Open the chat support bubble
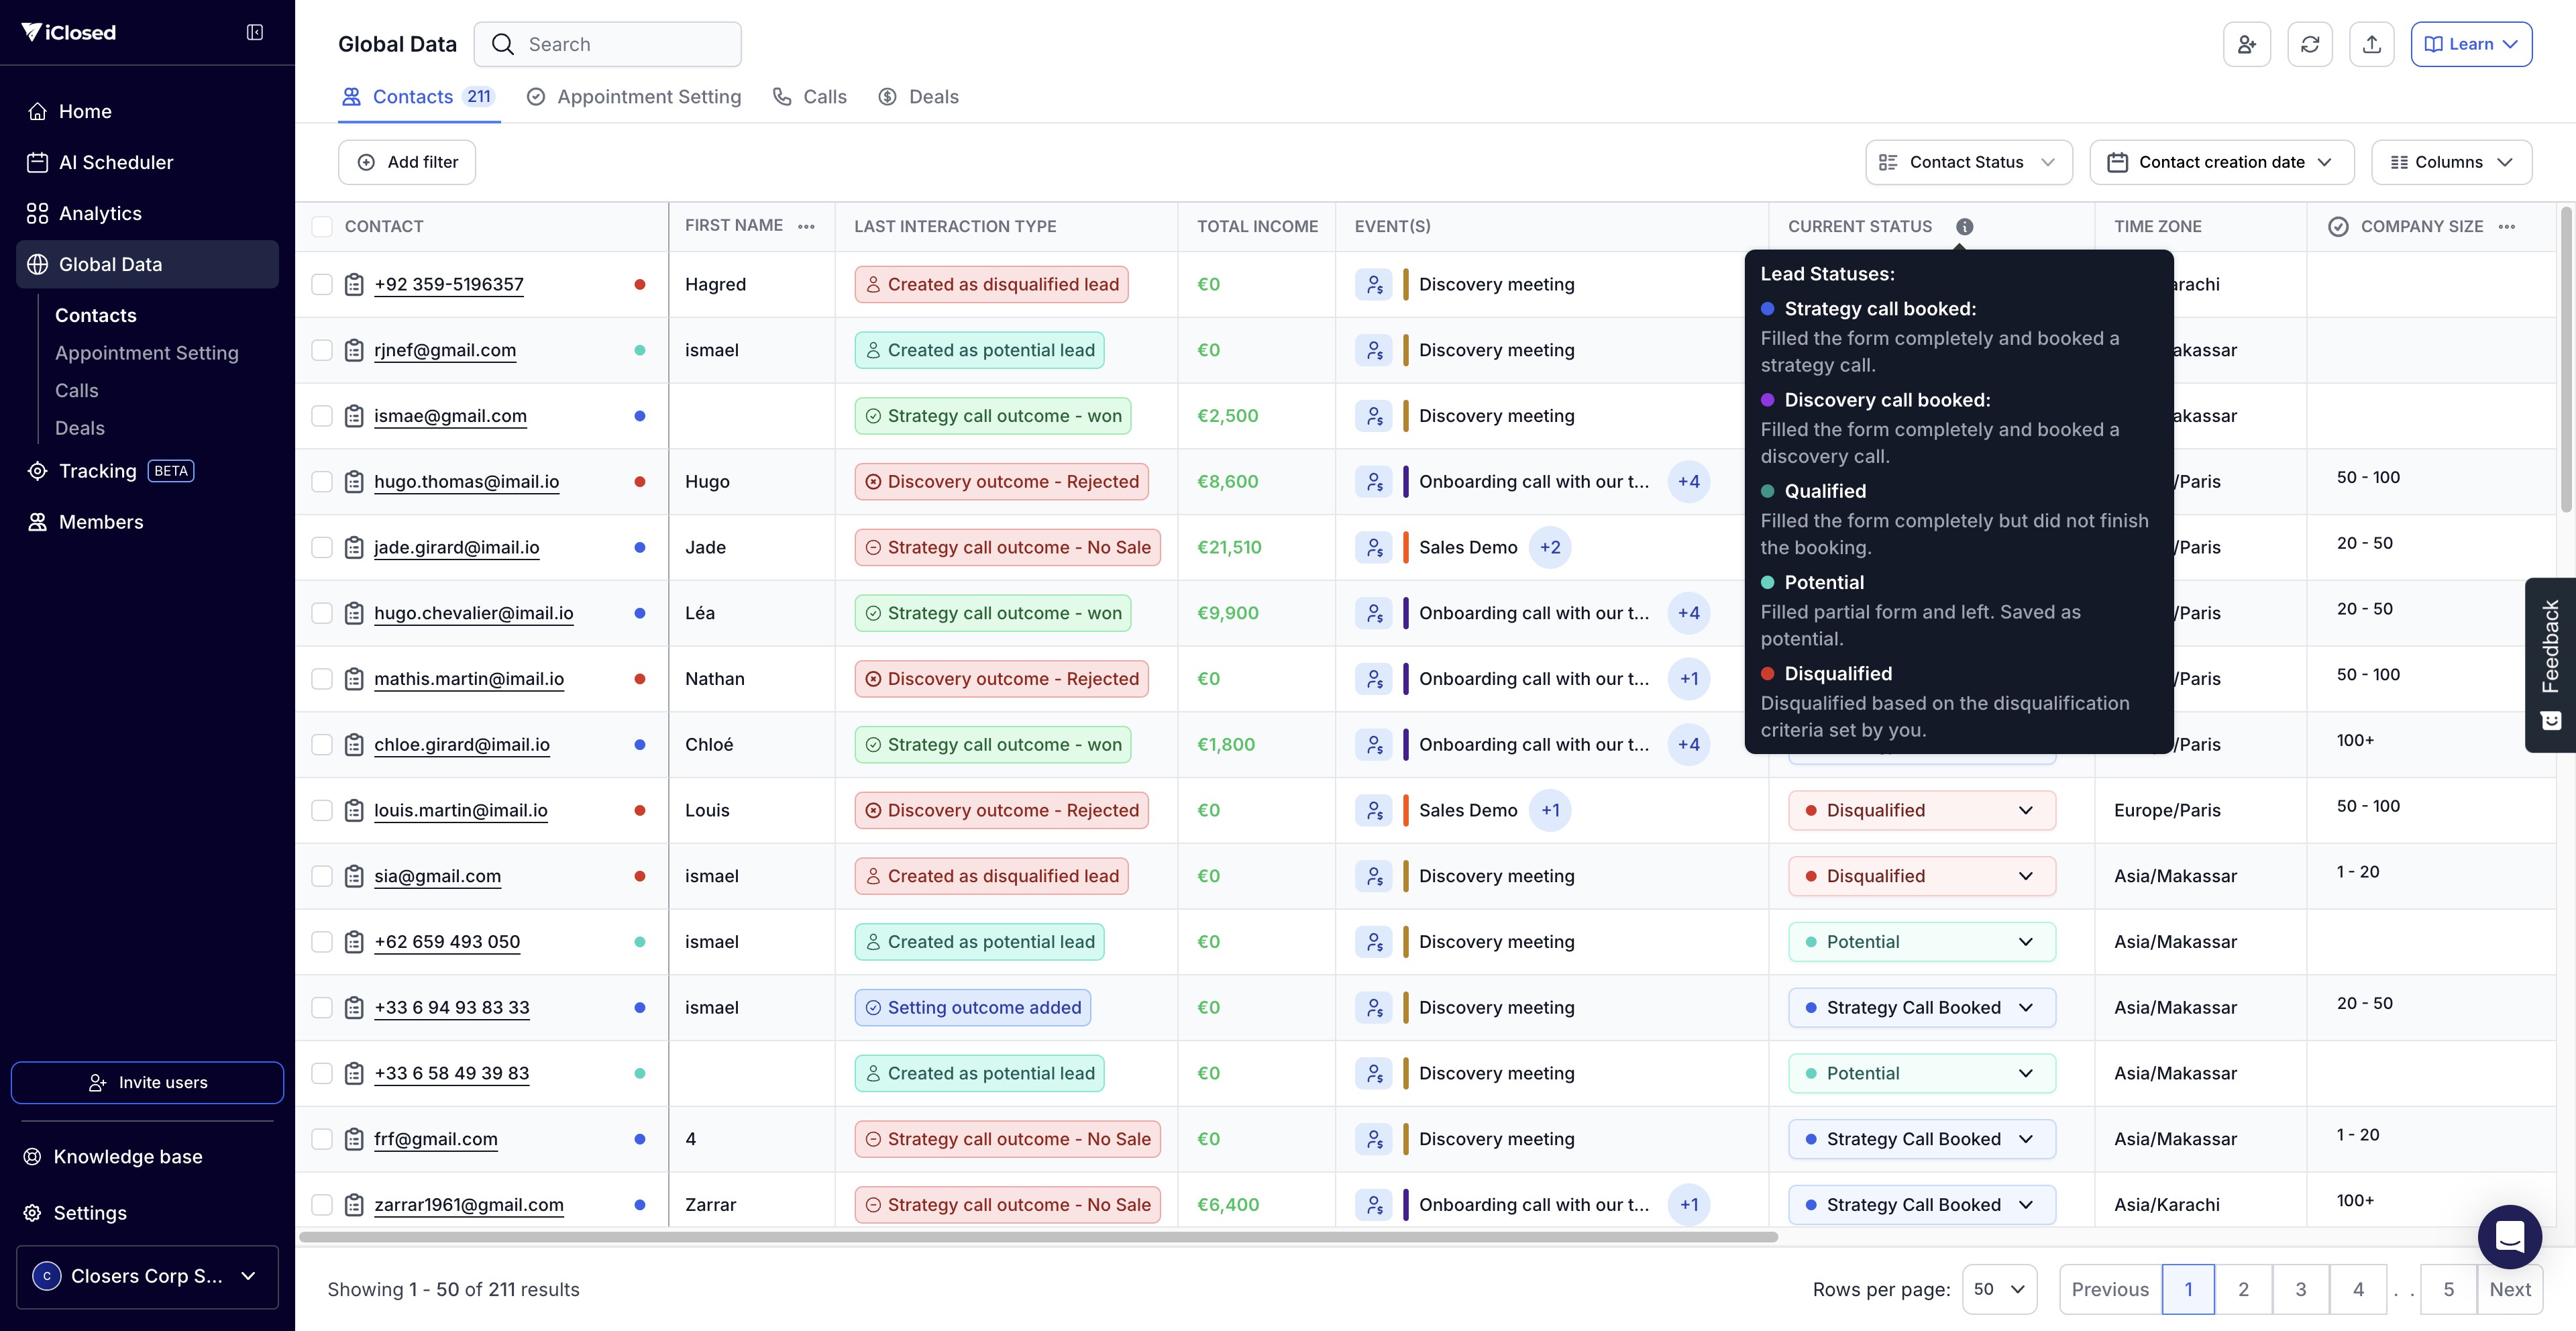This screenshot has width=2576, height=1331. coord(2509,1236)
